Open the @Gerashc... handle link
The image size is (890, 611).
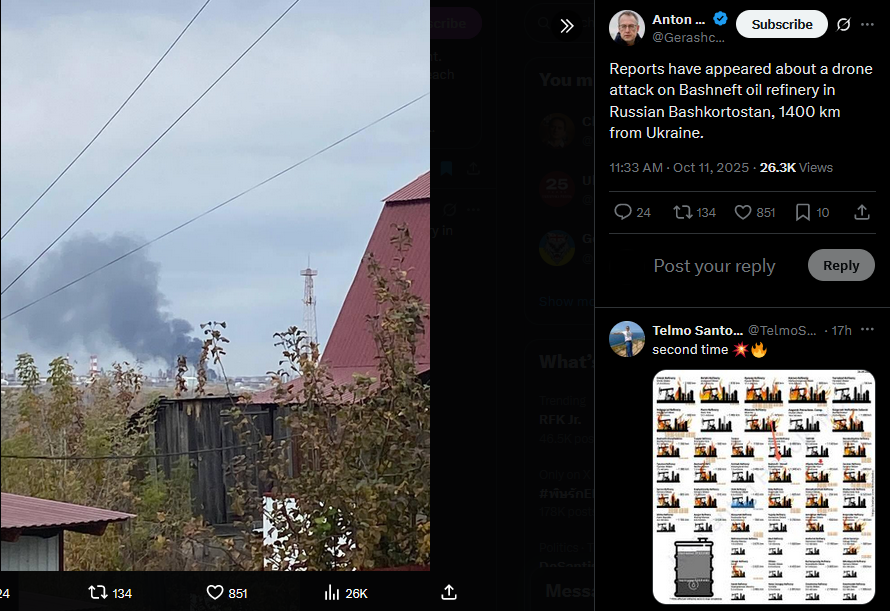(688, 37)
